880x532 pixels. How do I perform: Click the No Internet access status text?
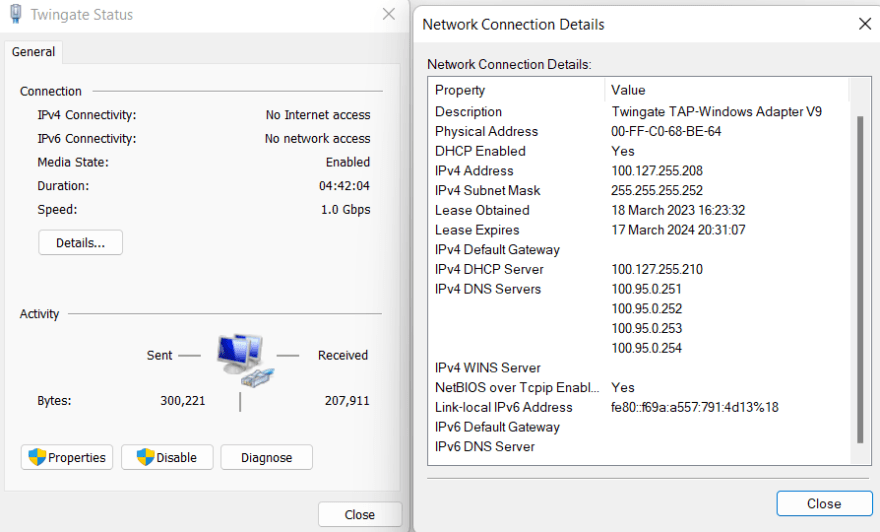pyautogui.click(x=318, y=114)
